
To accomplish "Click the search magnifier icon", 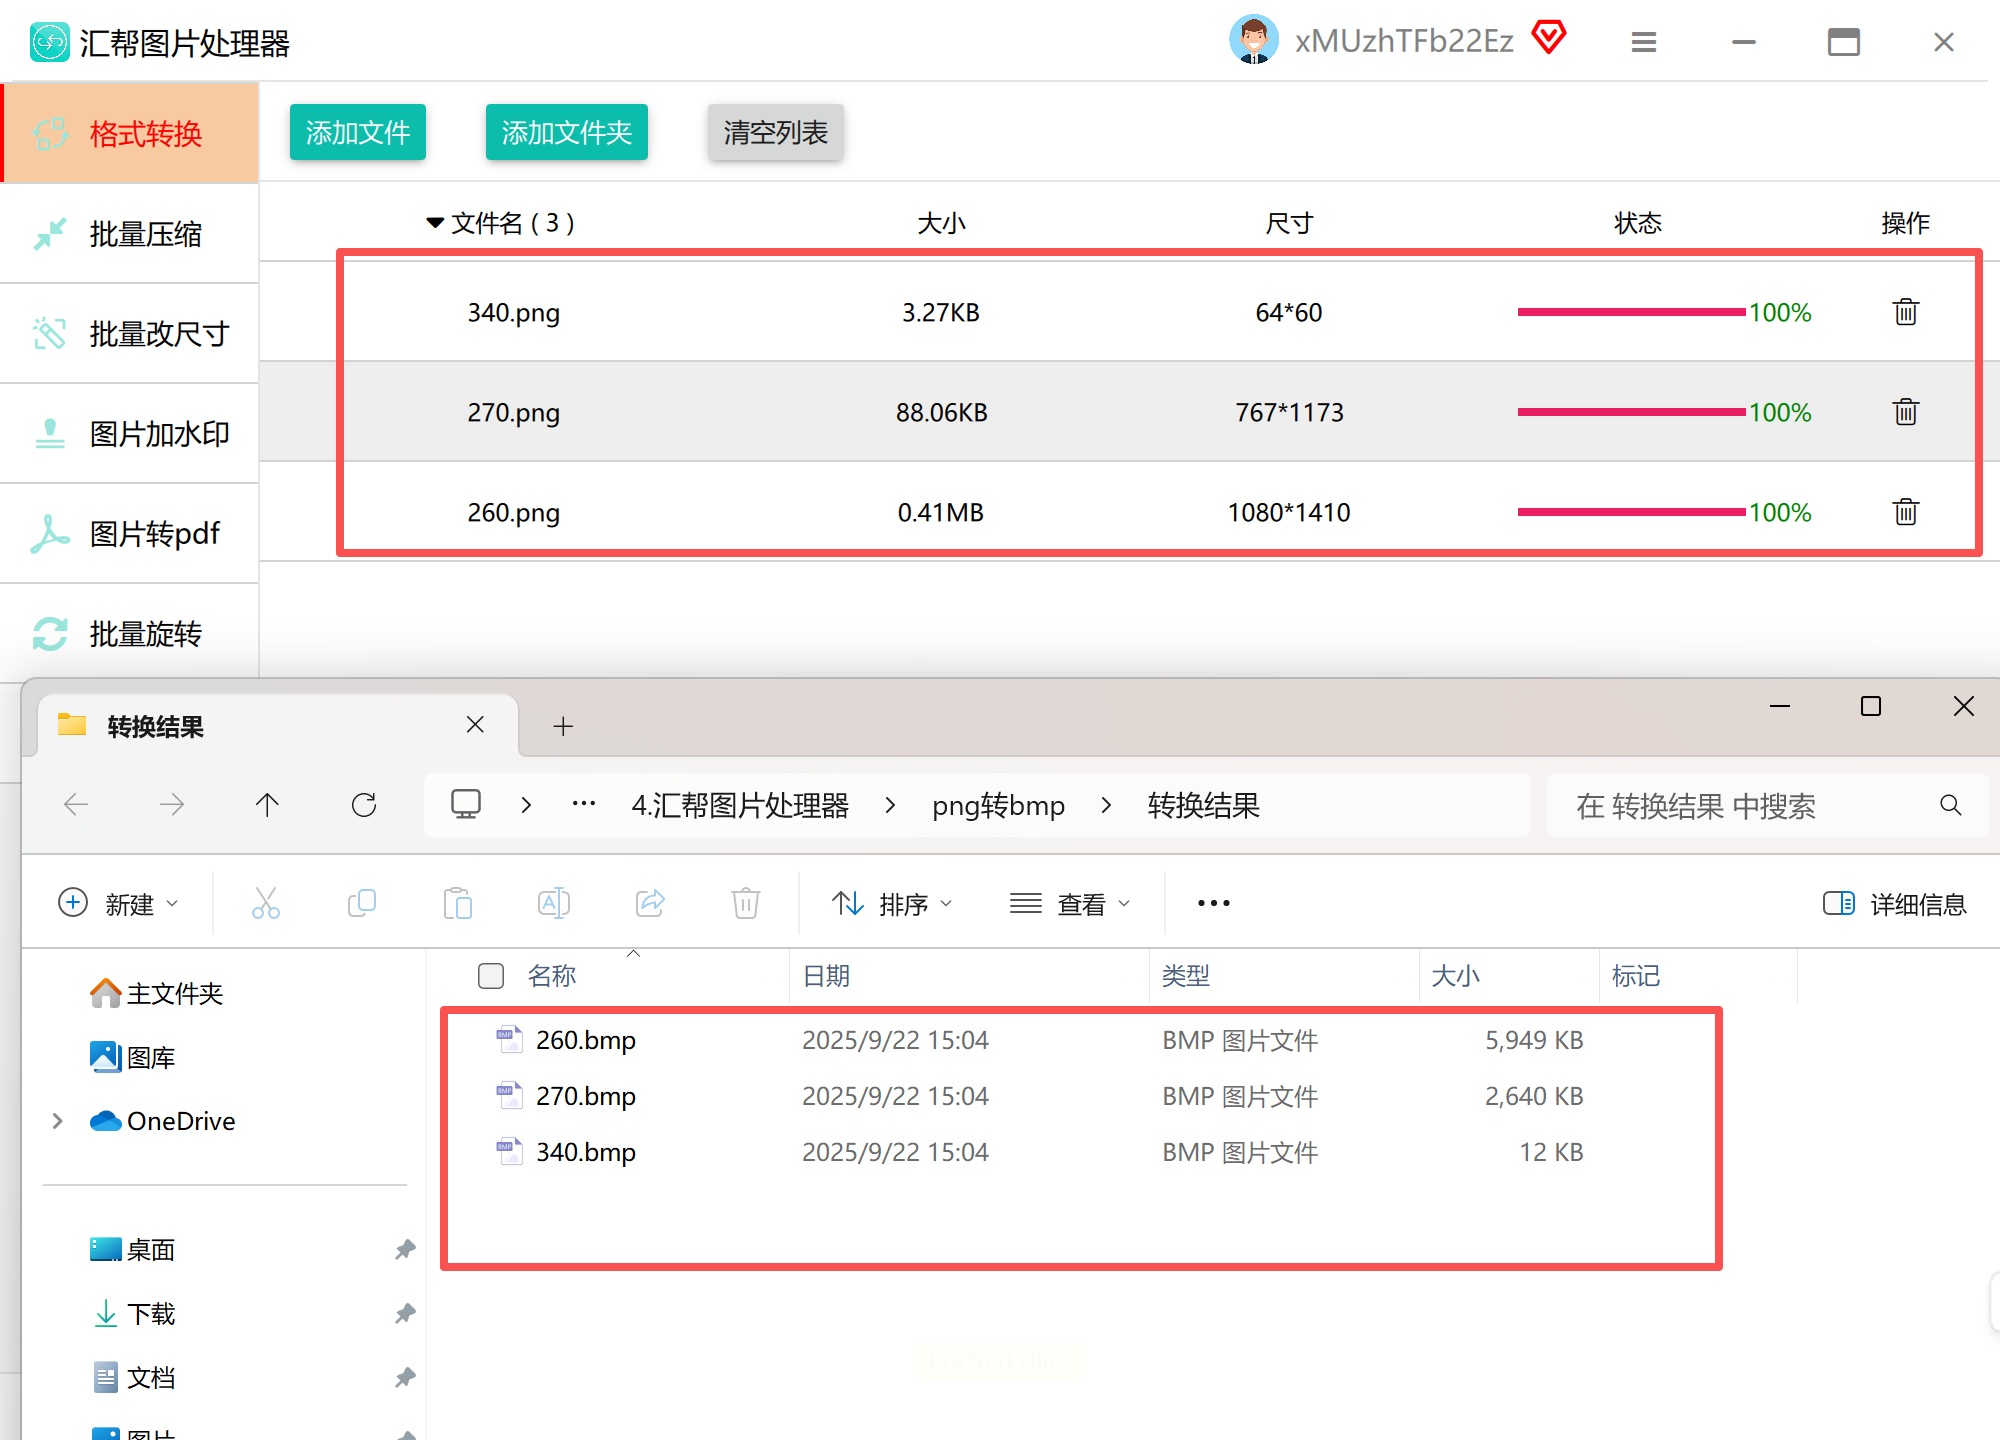I will point(1950,805).
